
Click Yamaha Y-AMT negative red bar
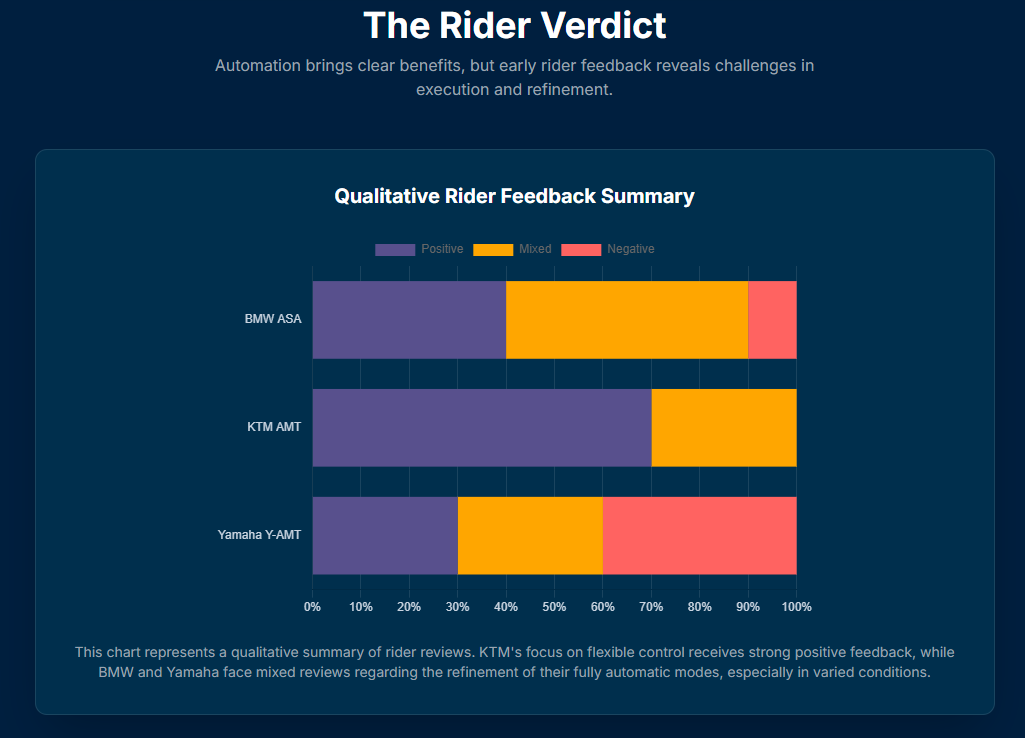699,535
